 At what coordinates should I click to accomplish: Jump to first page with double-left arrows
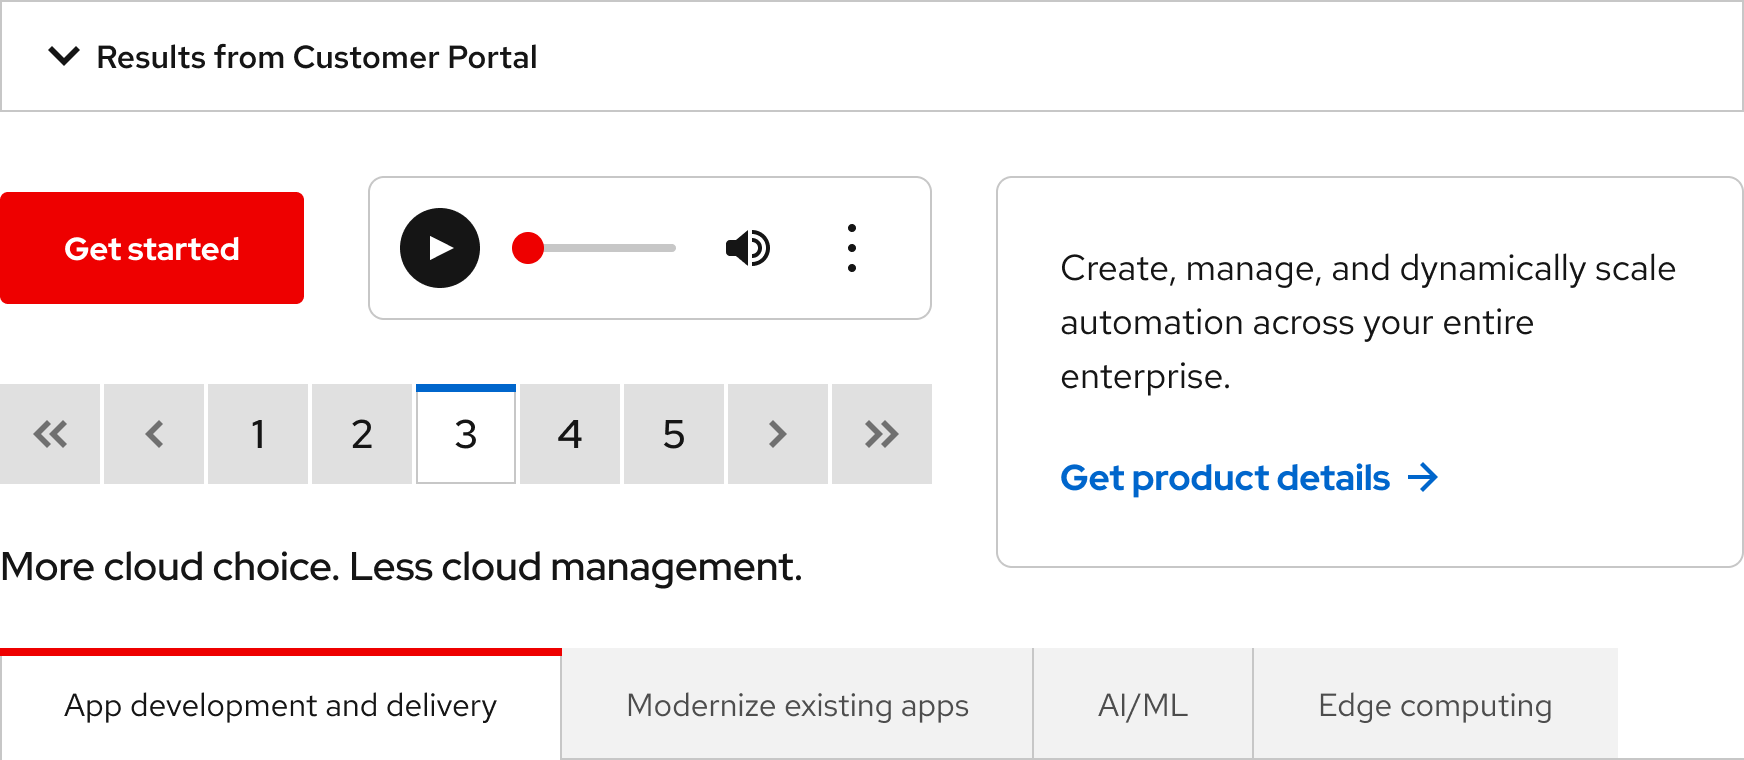(50, 434)
